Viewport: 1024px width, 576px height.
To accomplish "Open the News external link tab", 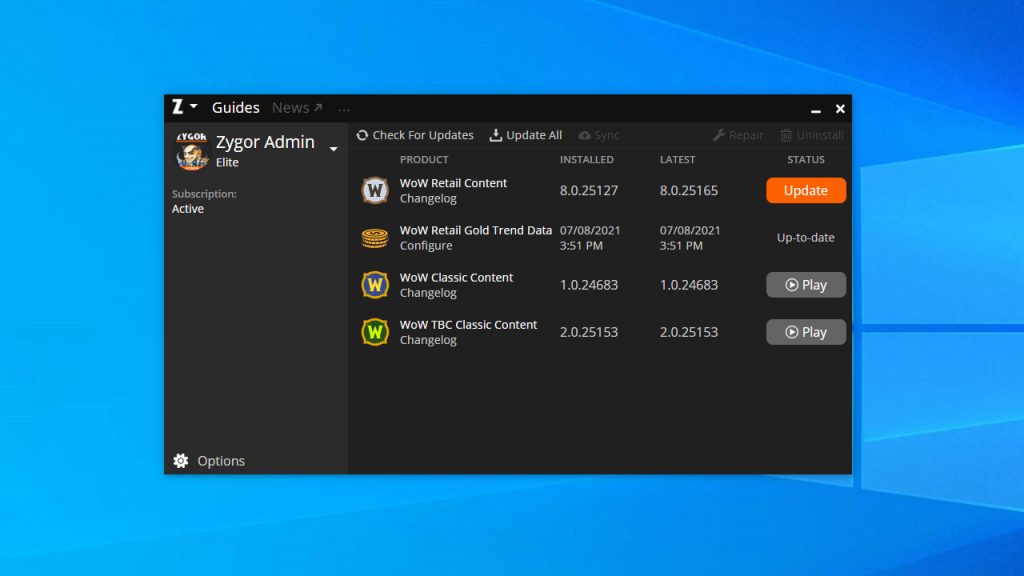I will pos(297,108).
